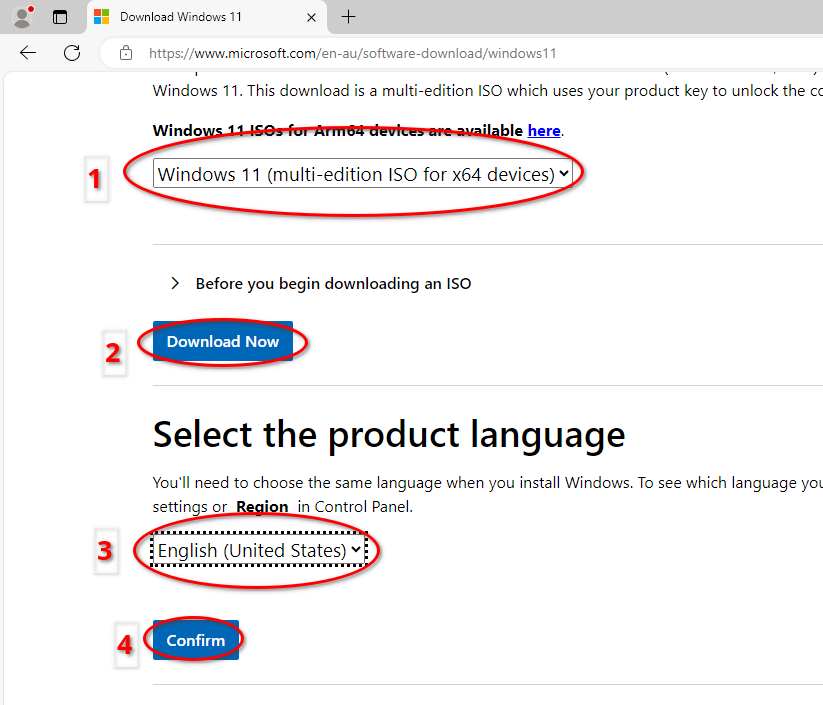Viewport: 823px width, 705px height.
Task: Open a new tab with plus icon
Action: pos(348,17)
